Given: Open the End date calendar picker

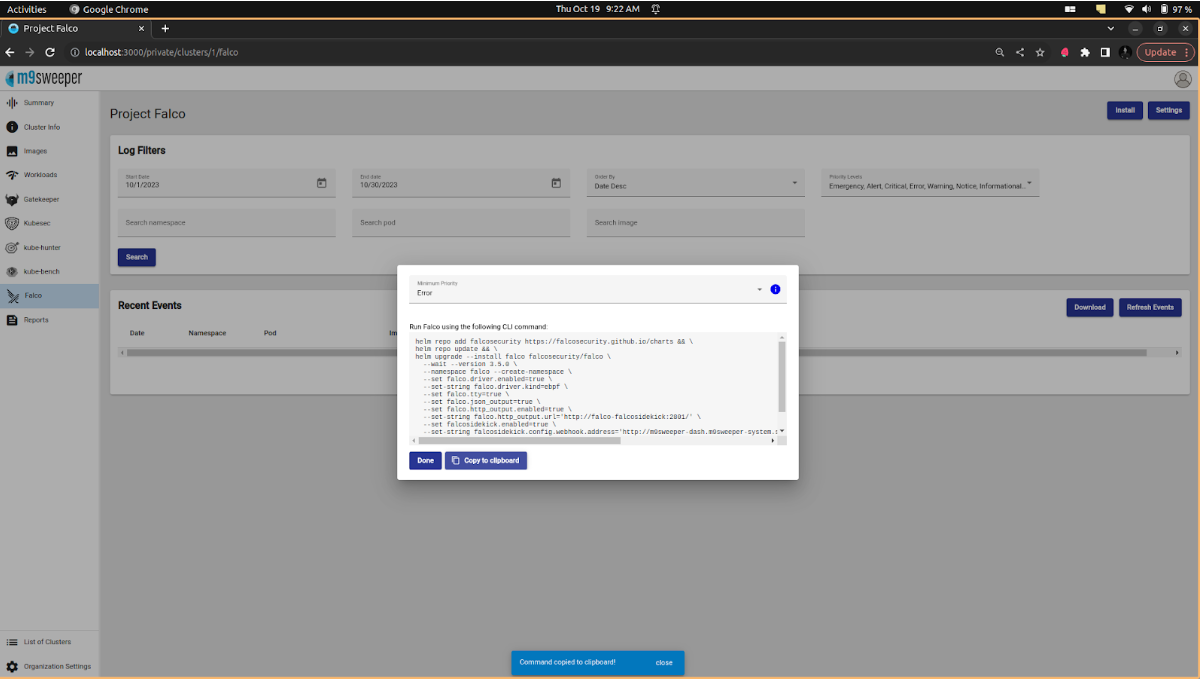Looking at the screenshot, I should point(556,183).
